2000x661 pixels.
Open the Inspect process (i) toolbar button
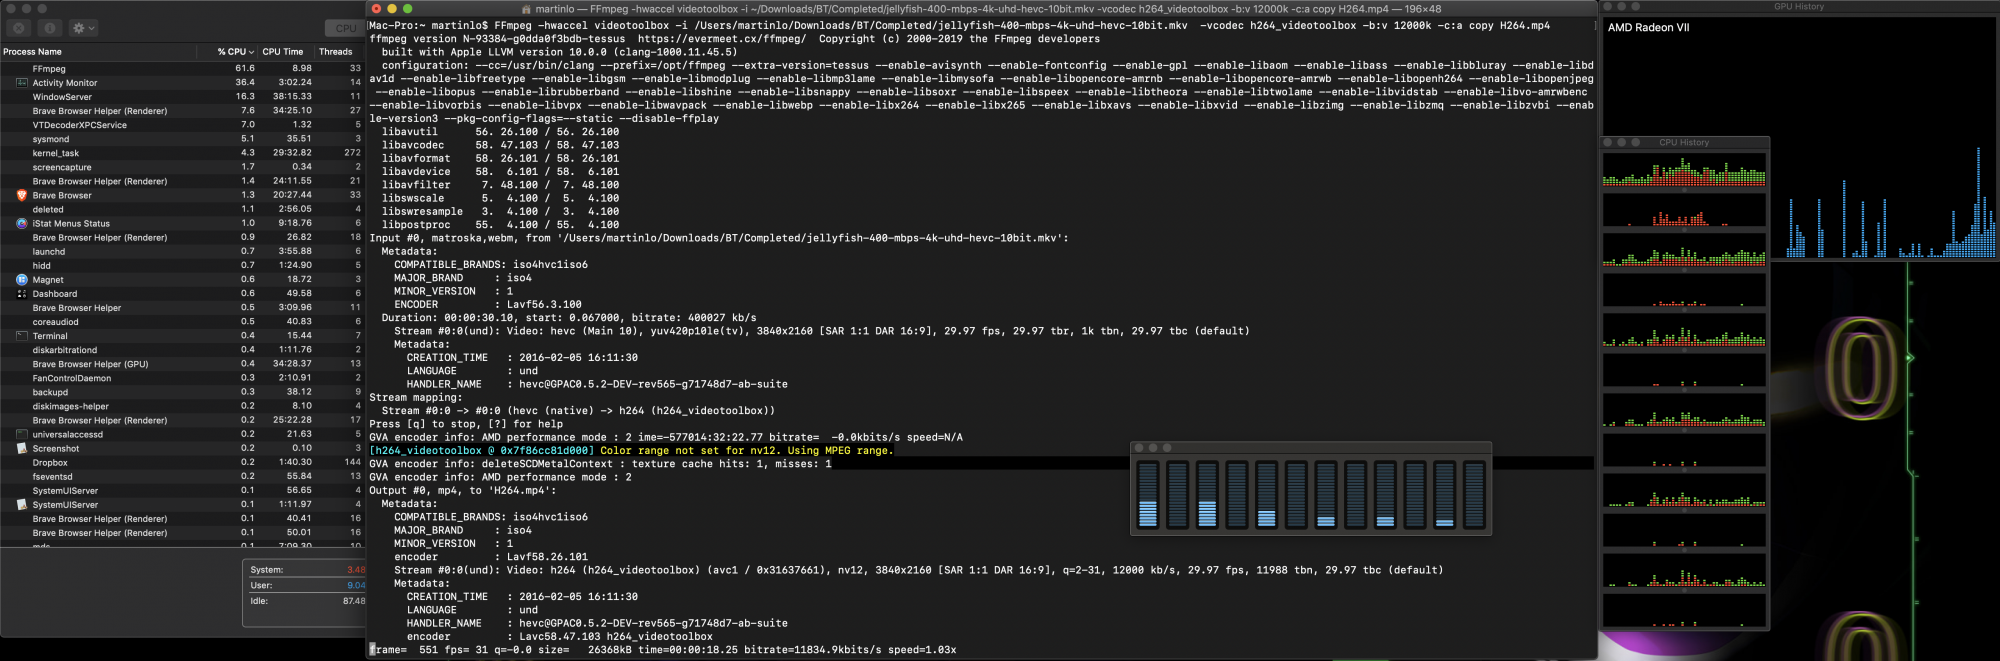(50, 28)
